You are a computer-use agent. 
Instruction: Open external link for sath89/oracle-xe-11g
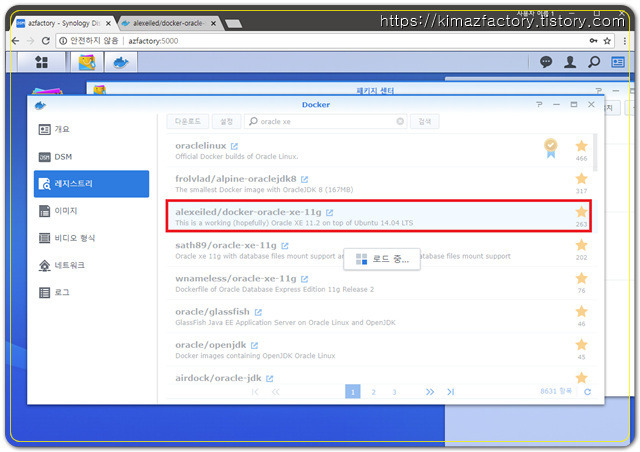(x=285, y=245)
